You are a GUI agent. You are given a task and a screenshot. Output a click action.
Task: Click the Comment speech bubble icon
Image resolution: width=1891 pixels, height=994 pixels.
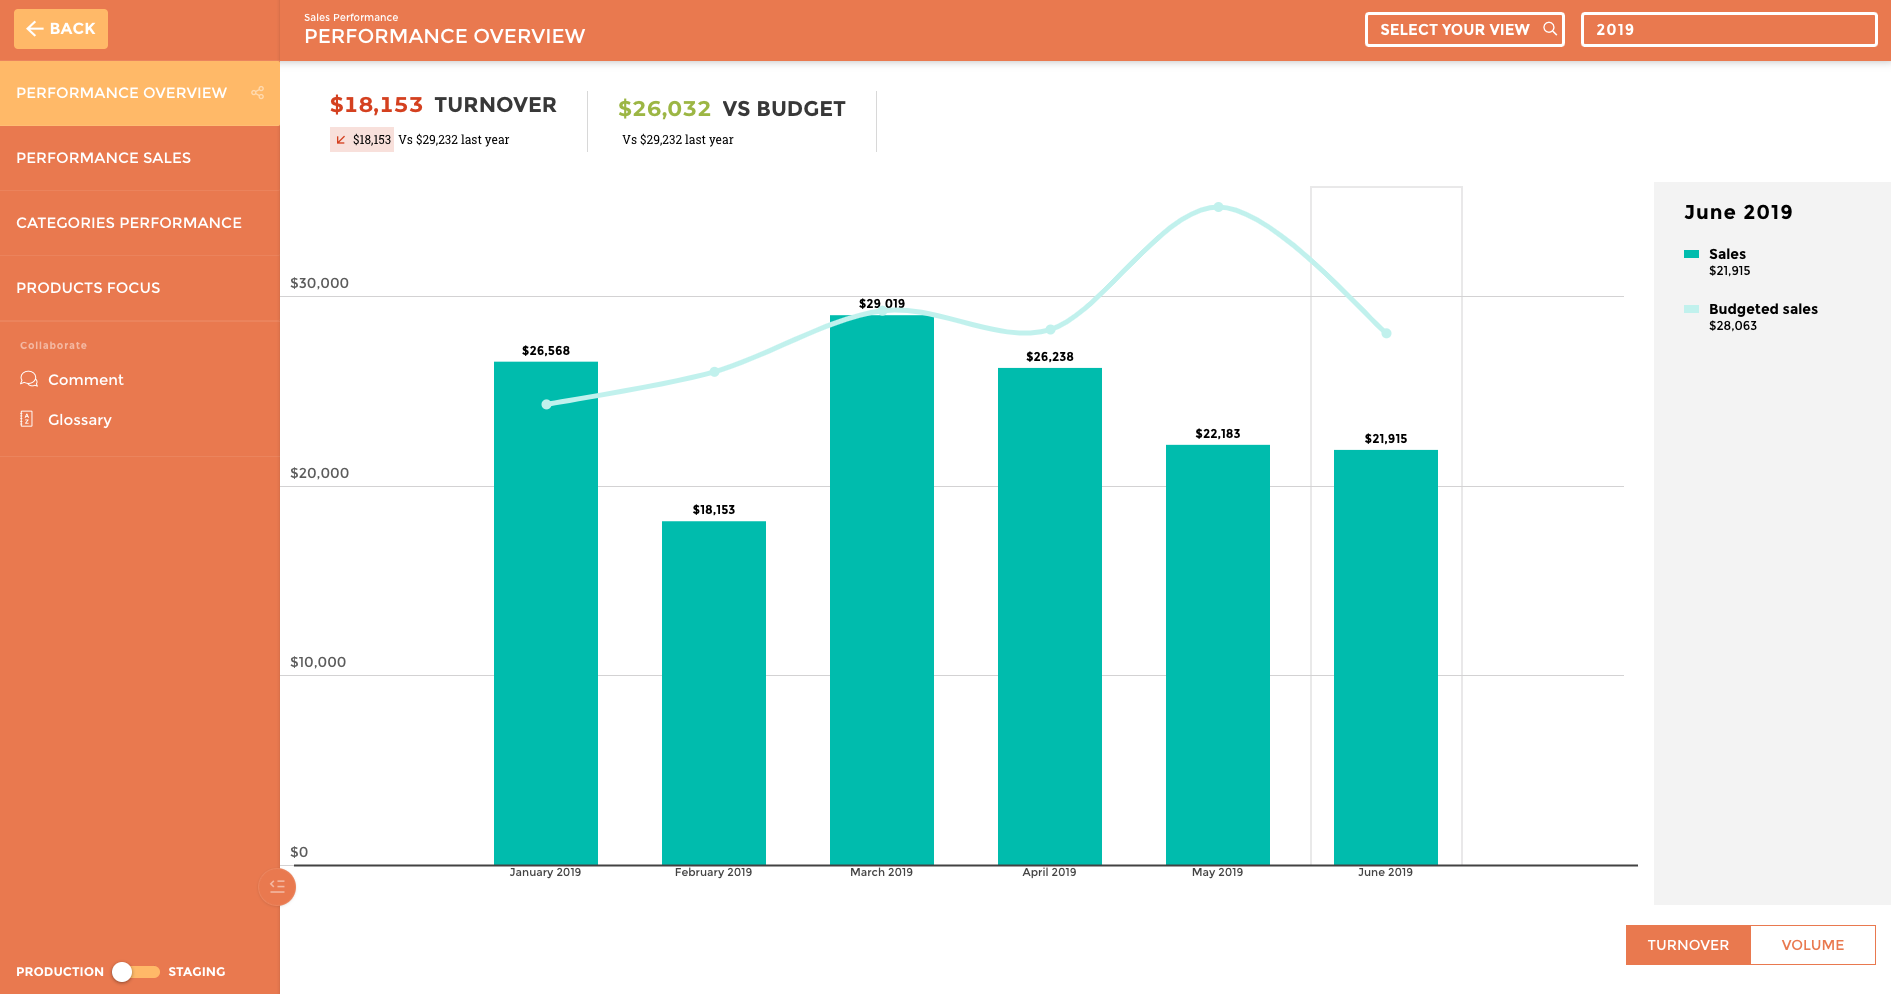pyautogui.click(x=29, y=380)
